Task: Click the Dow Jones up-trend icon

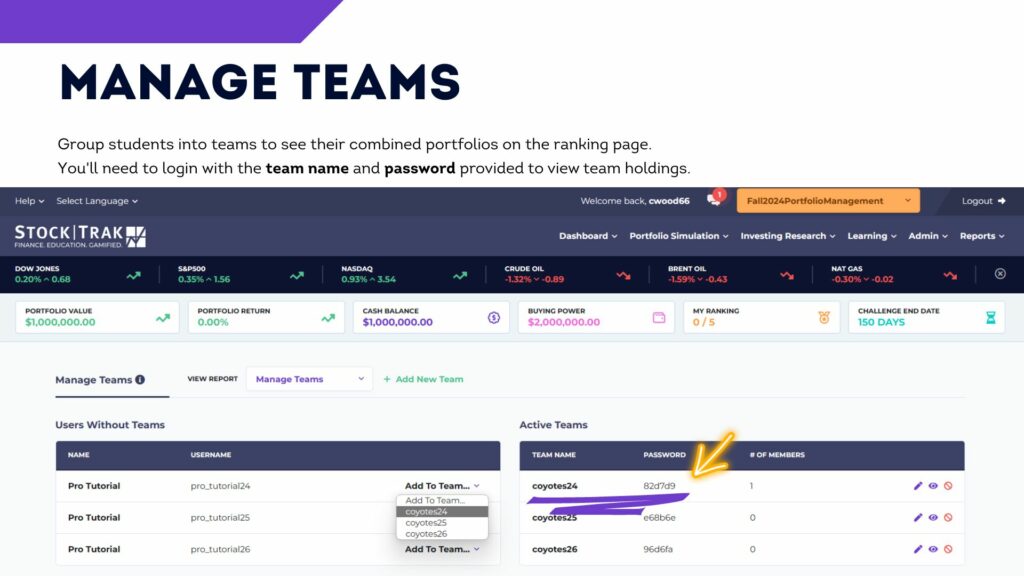Action: (134, 276)
